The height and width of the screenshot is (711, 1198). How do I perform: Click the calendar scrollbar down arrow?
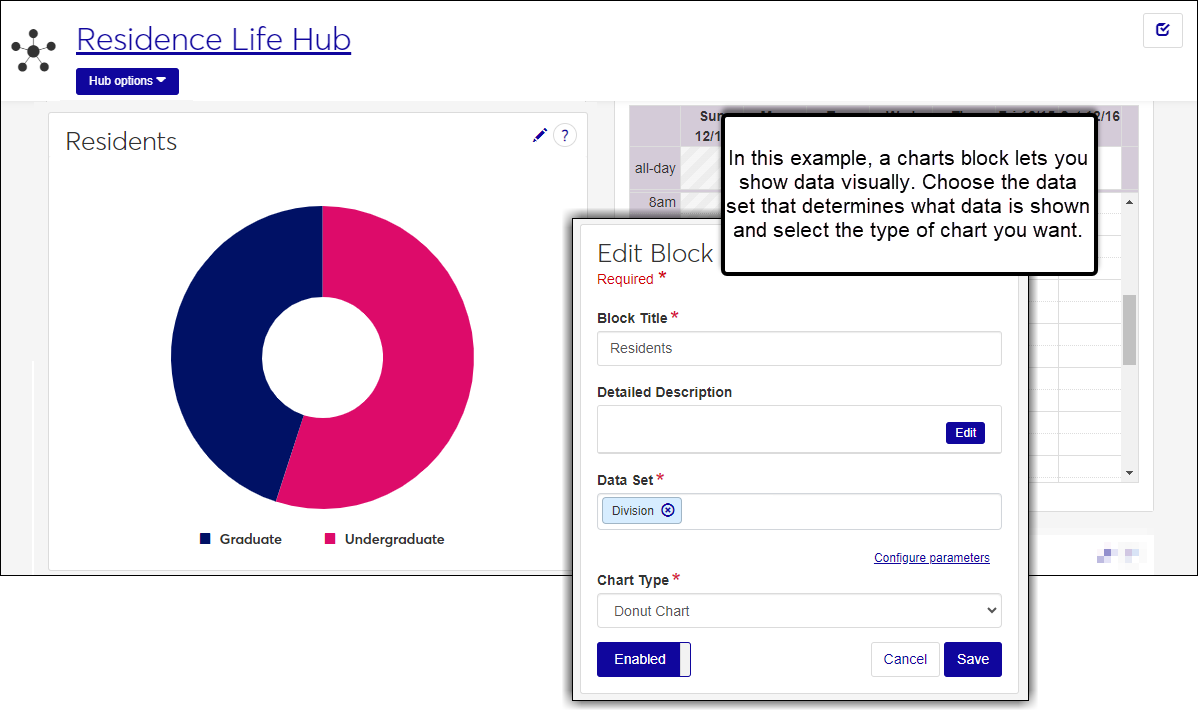[x=1129, y=472]
